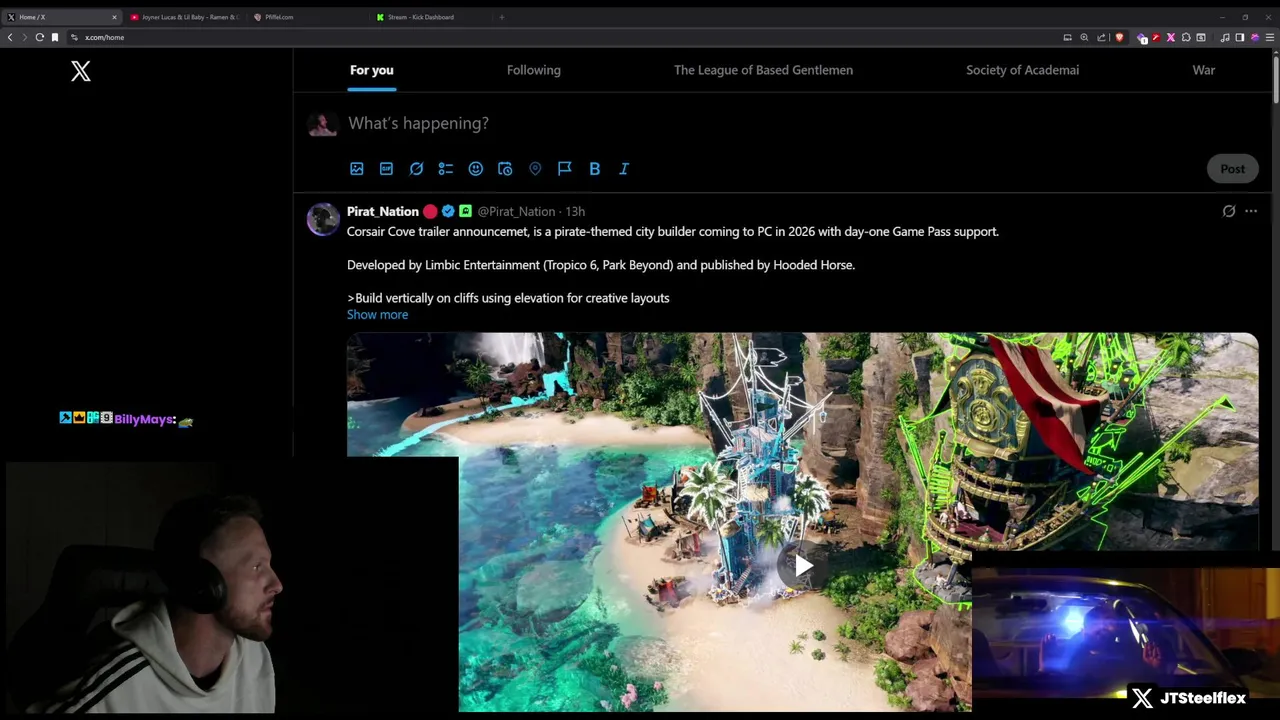Click the pink X extension icon
1280x720 pixels.
click(x=1171, y=37)
